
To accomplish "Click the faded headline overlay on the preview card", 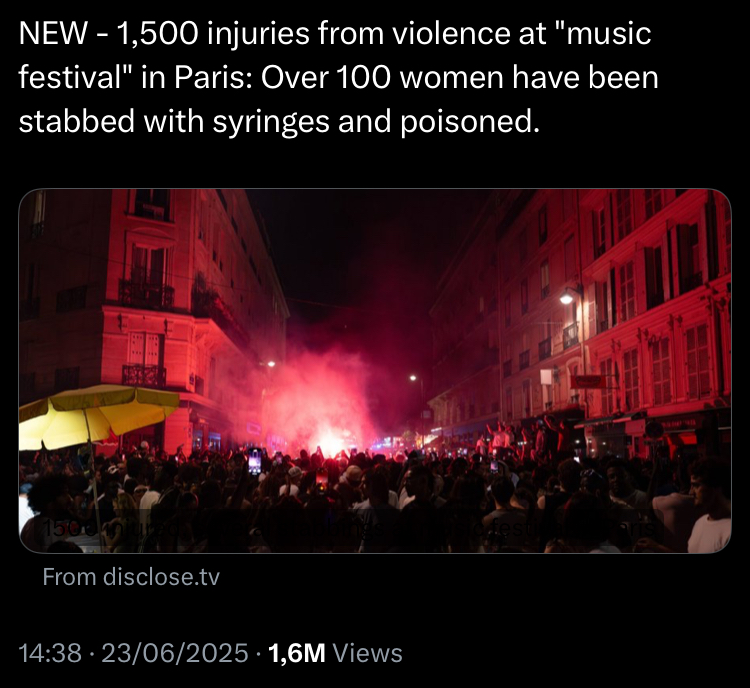I will [x=349, y=529].
